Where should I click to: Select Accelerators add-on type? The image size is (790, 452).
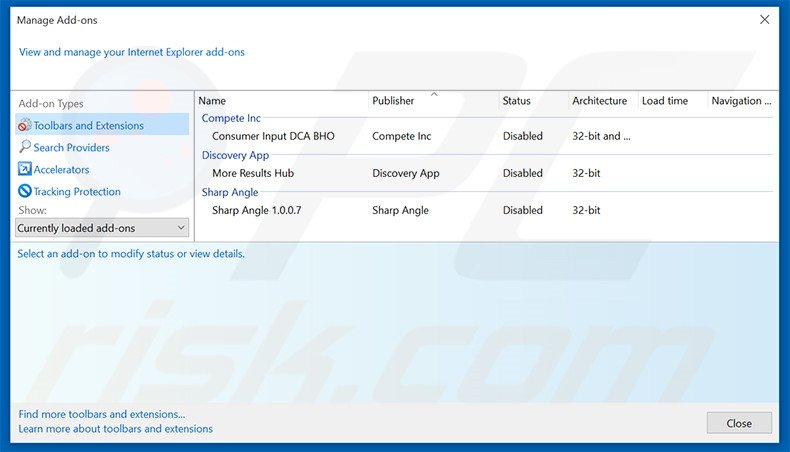click(61, 169)
